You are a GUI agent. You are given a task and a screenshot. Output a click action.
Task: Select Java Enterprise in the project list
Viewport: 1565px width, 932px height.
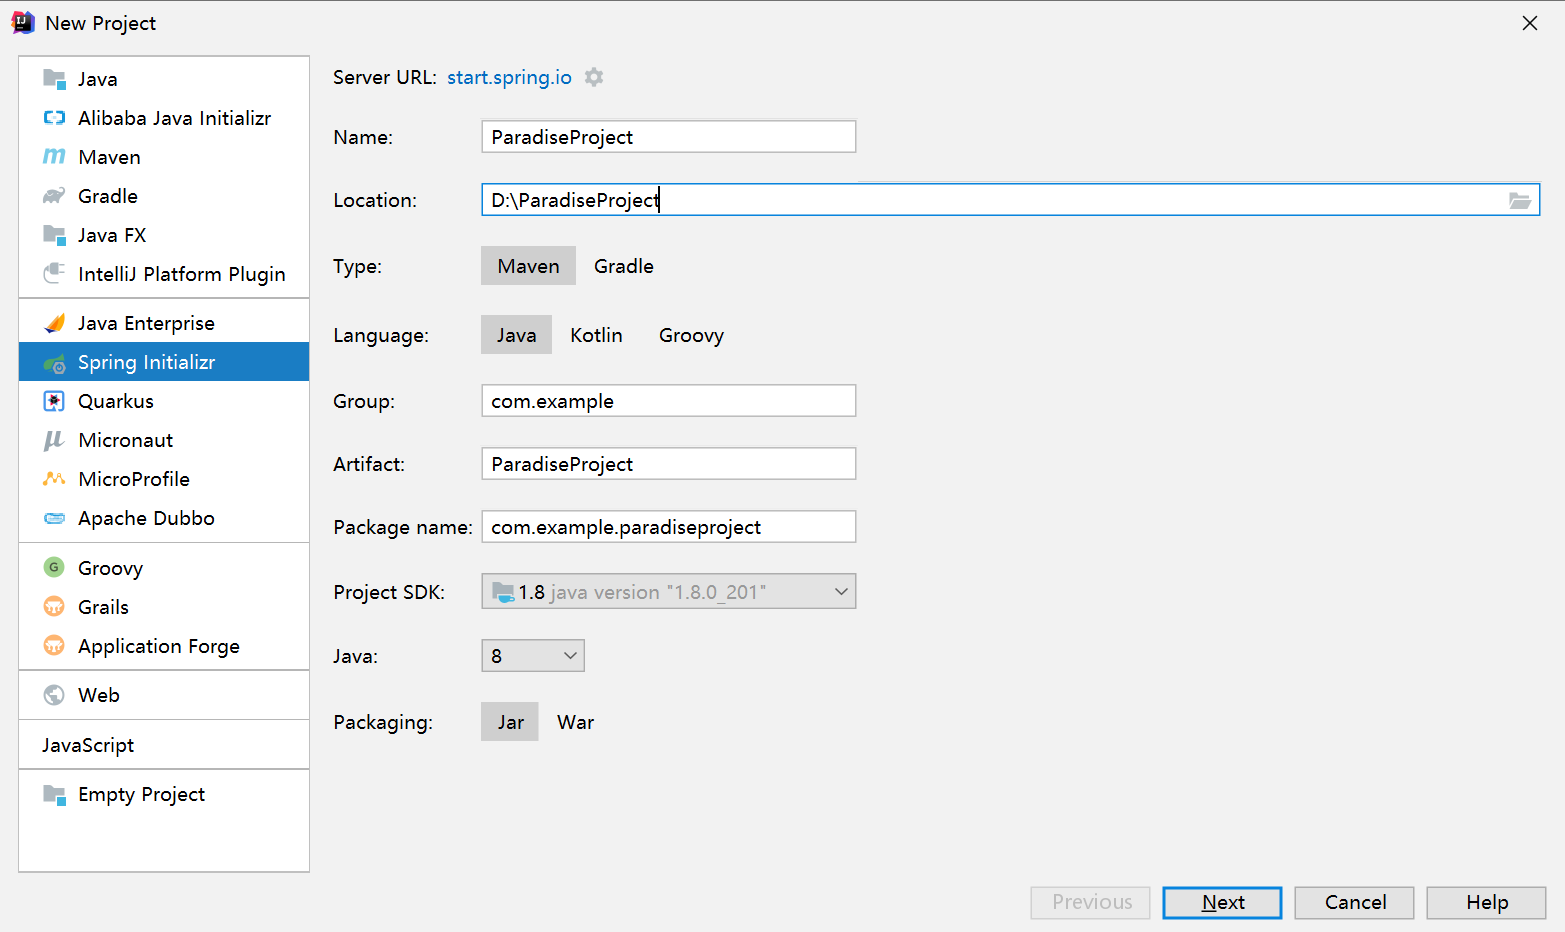(146, 323)
